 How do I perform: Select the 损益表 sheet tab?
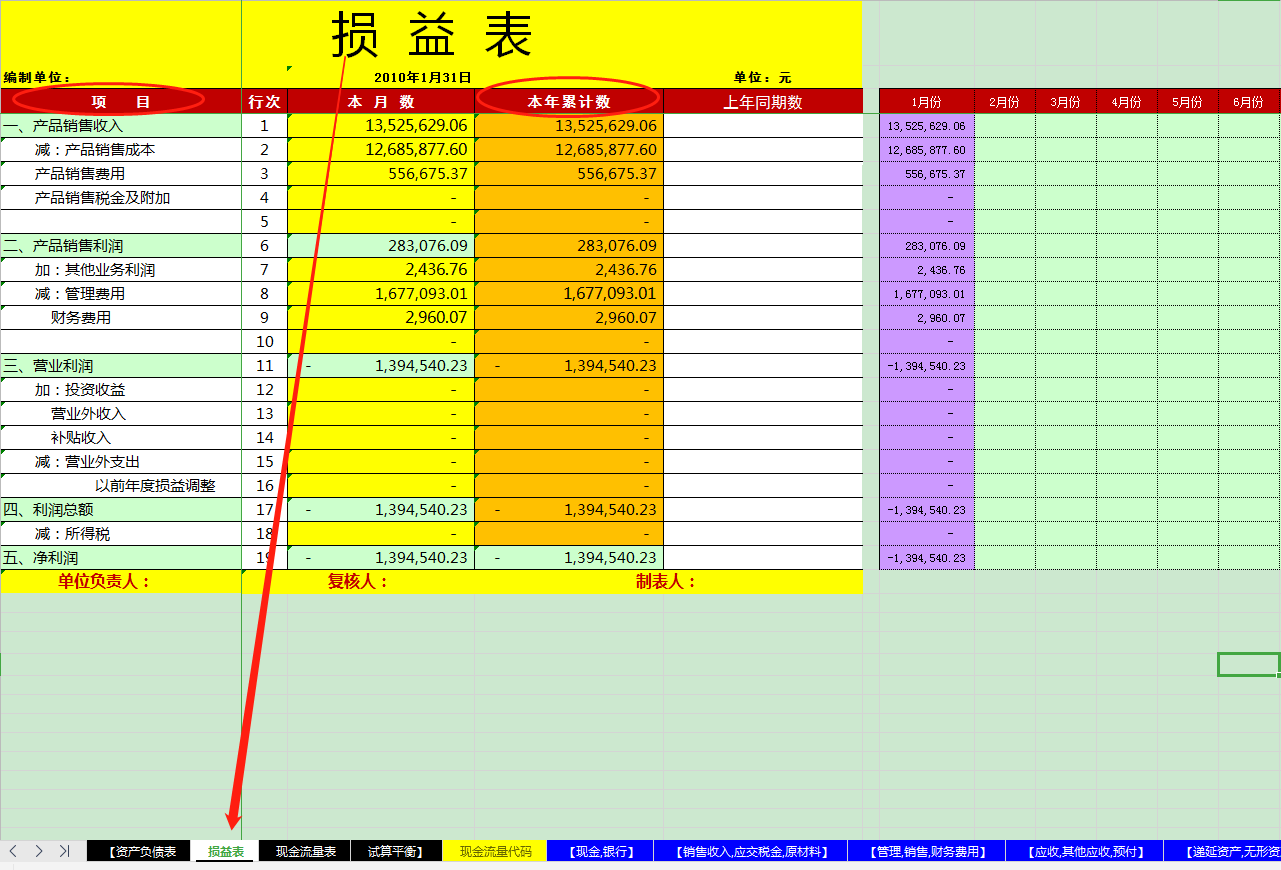pyautogui.click(x=224, y=851)
